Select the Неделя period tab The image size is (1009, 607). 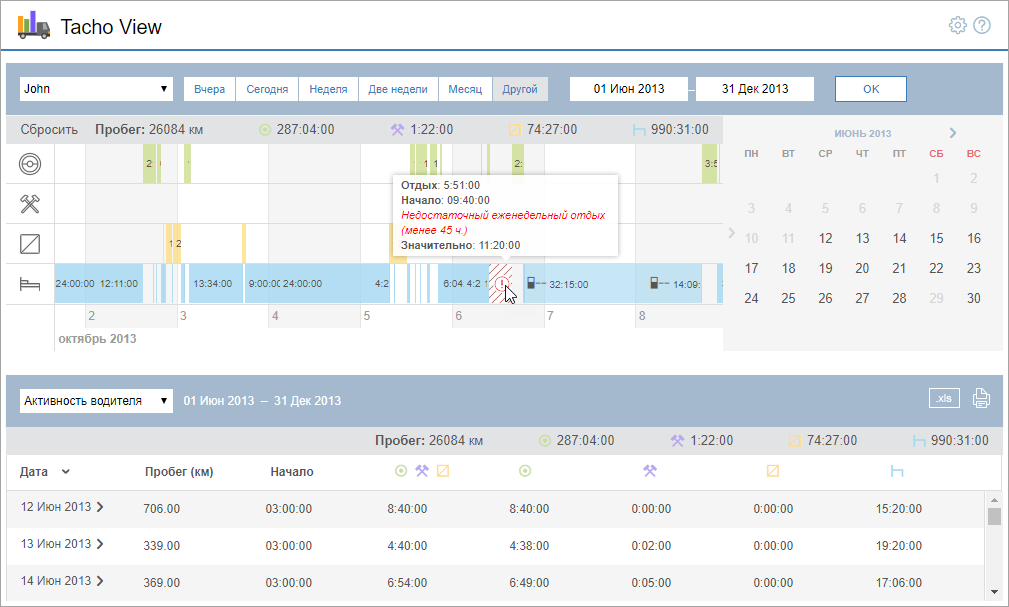click(328, 89)
